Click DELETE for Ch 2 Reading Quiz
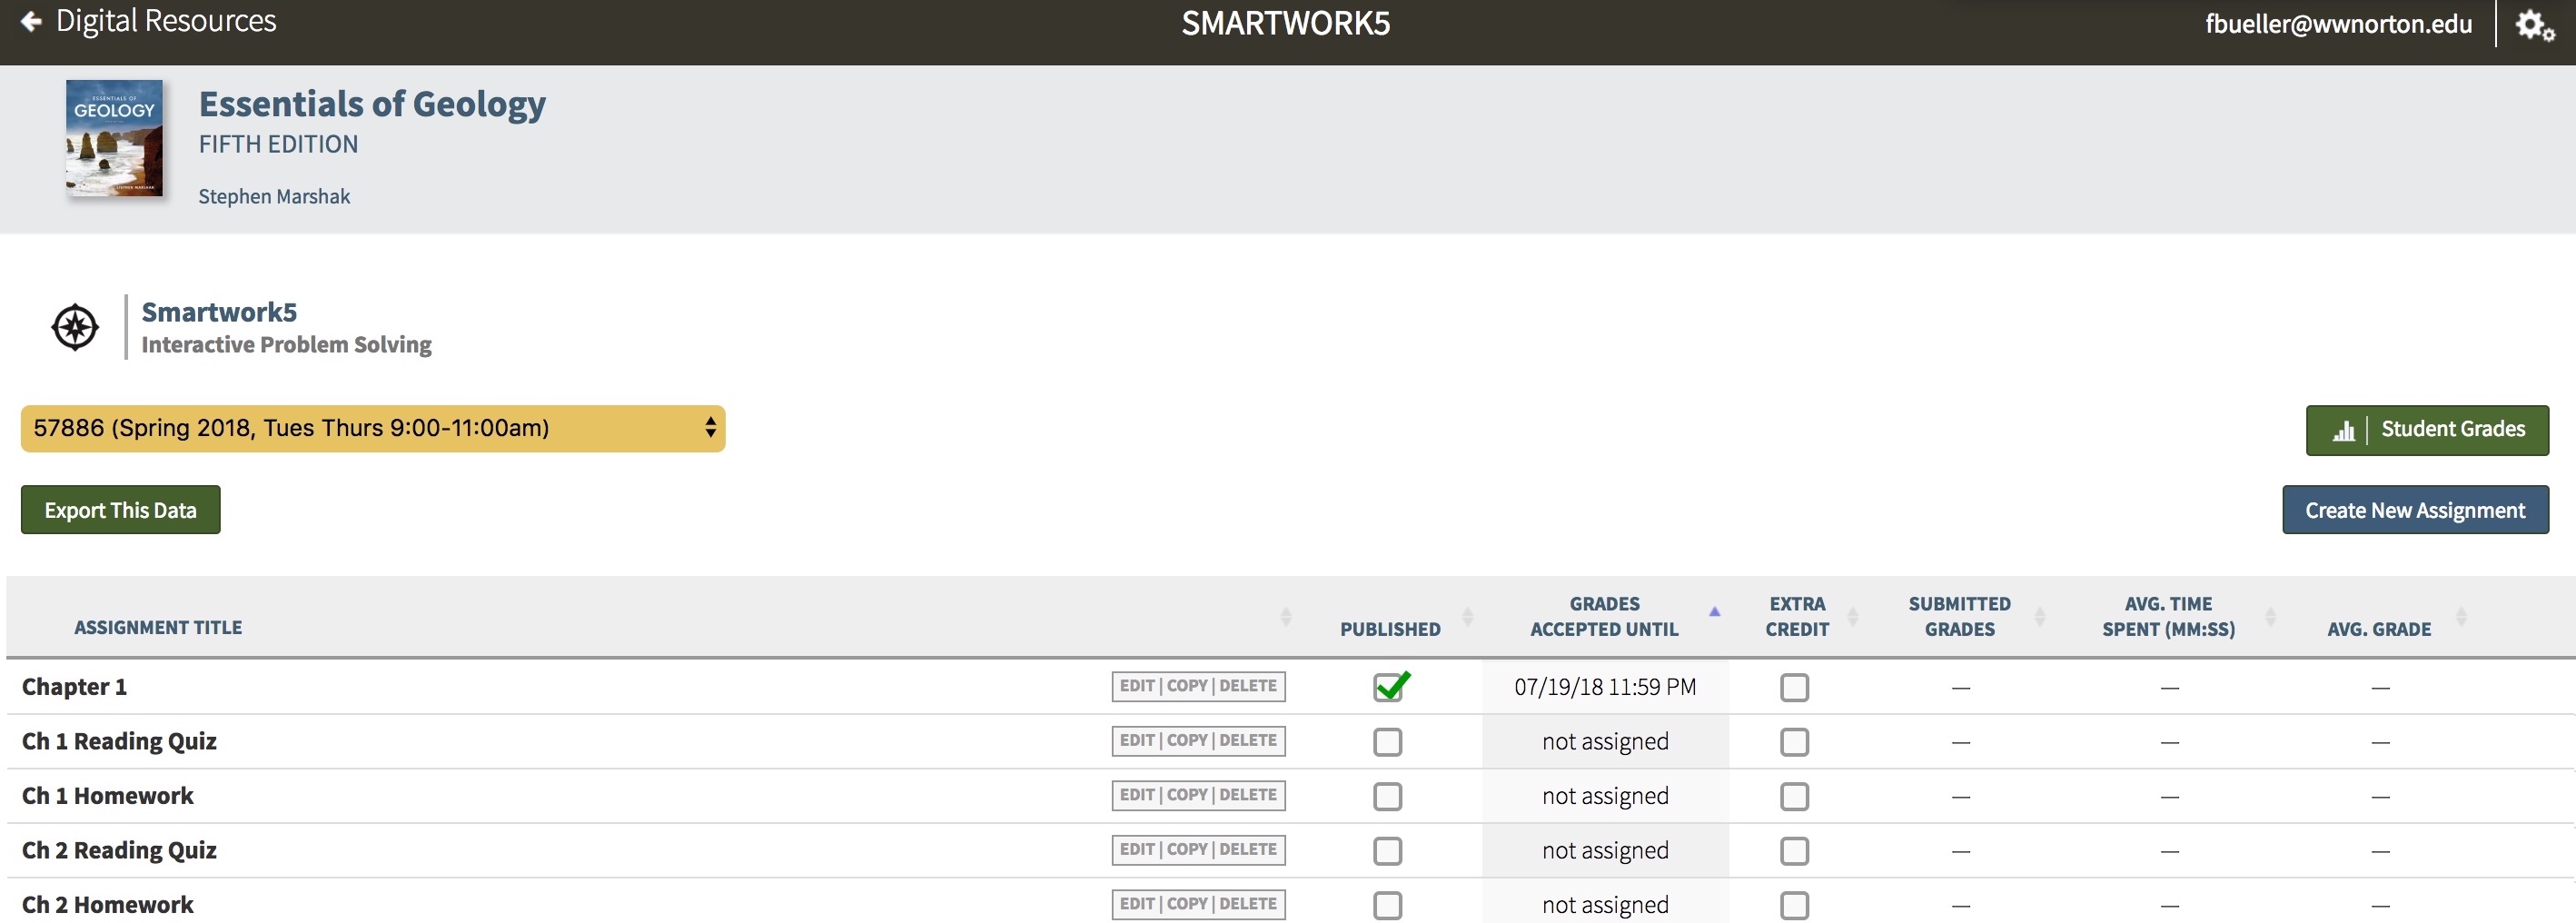The width and height of the screenshot is (2576, 923). (1248, 850)
